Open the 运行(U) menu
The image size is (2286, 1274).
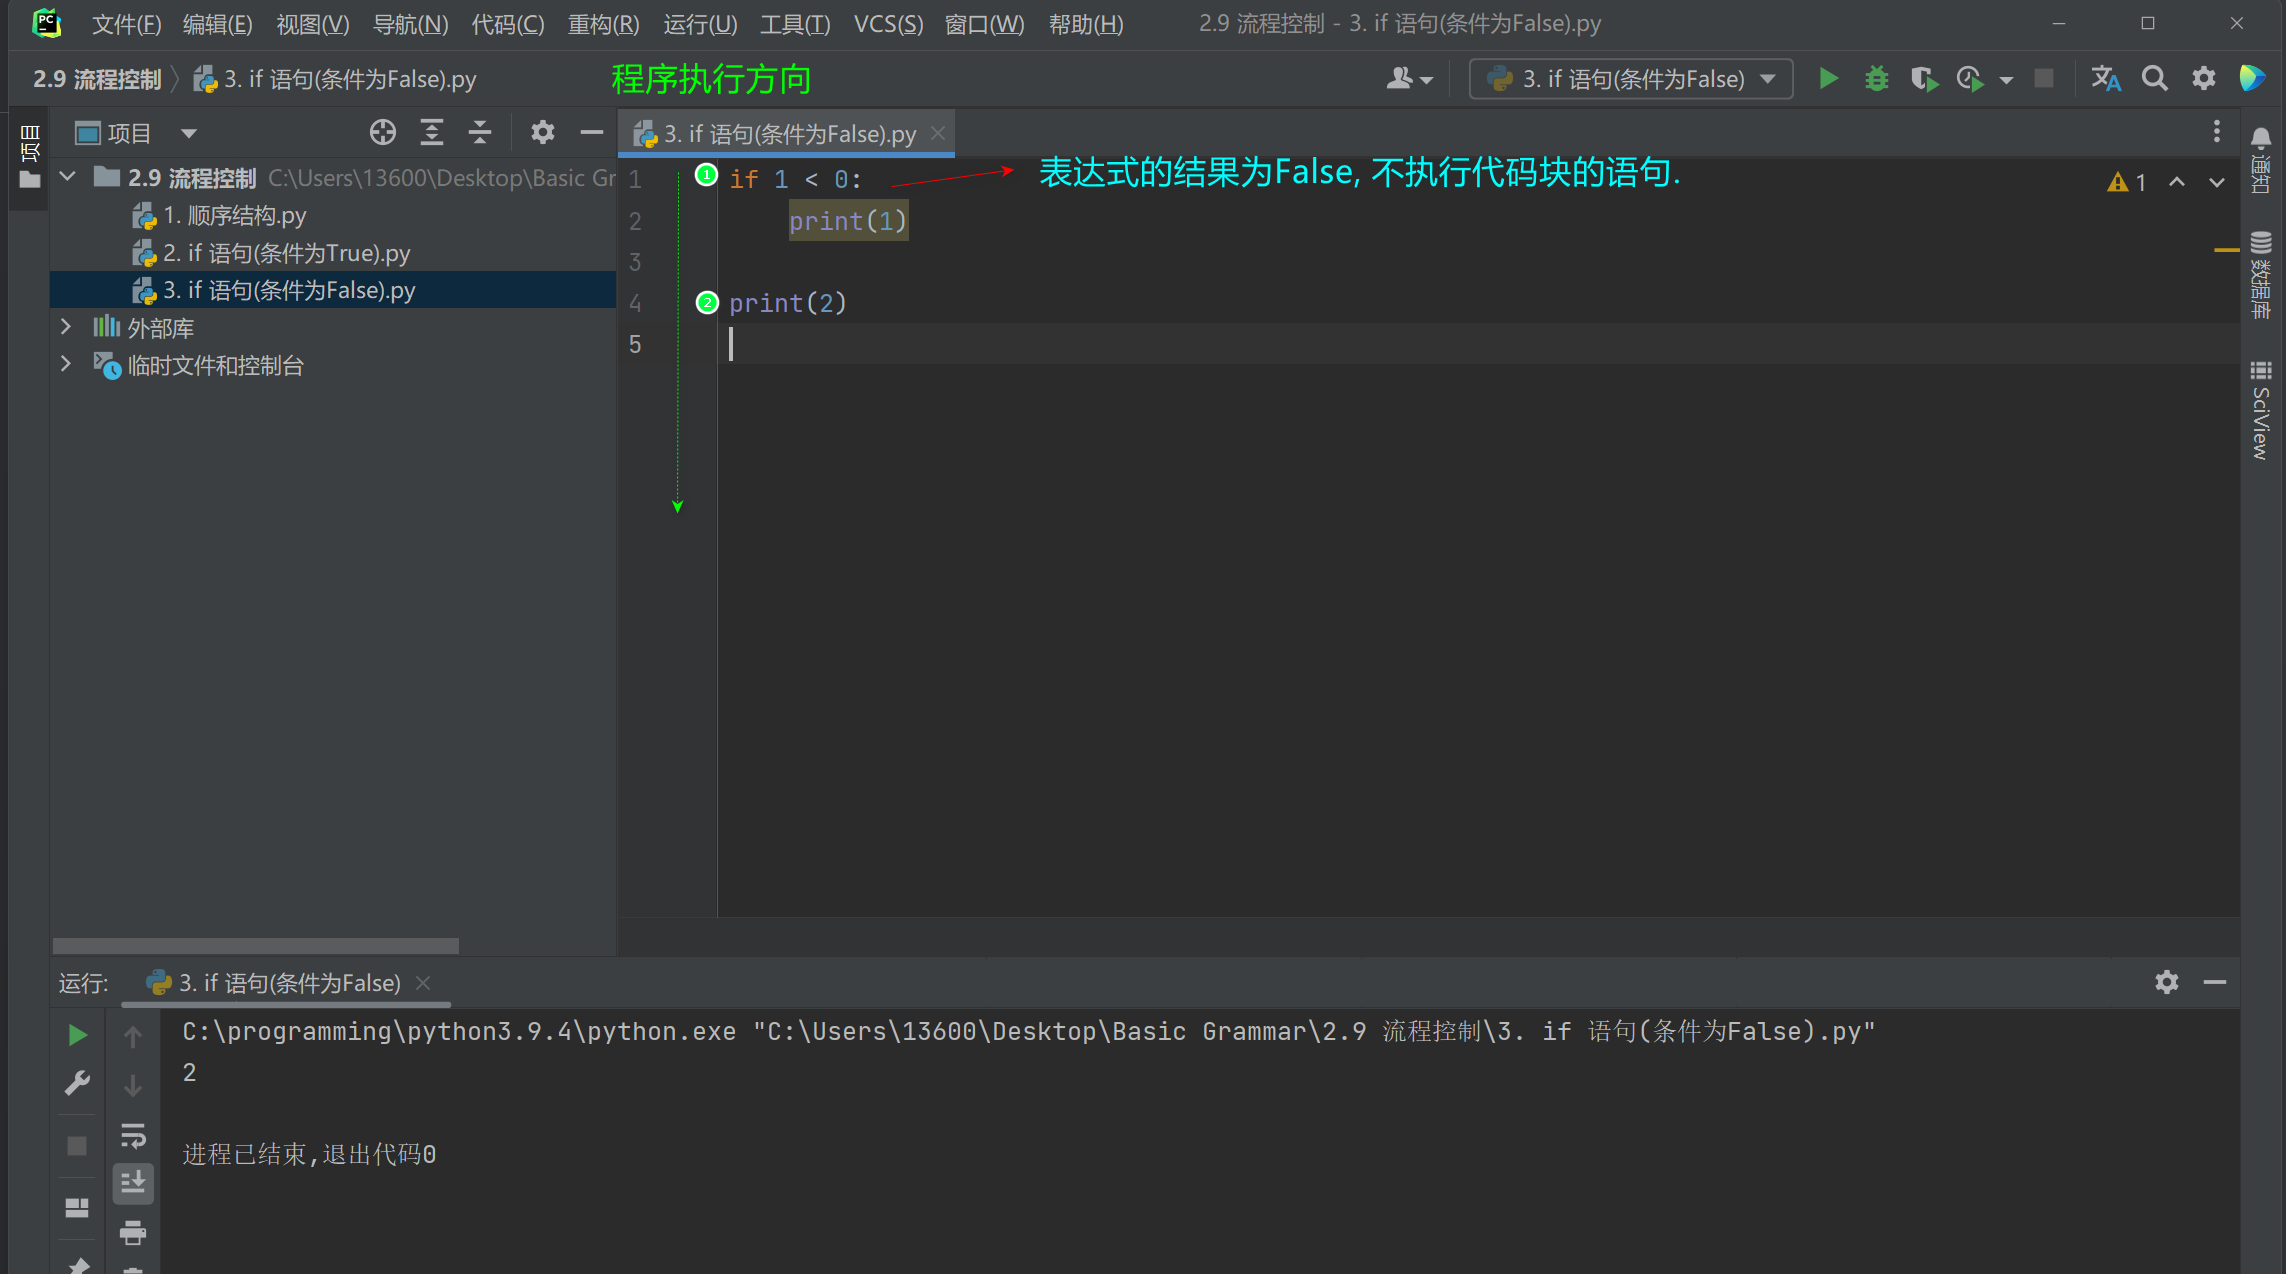(x=700, y=24)
